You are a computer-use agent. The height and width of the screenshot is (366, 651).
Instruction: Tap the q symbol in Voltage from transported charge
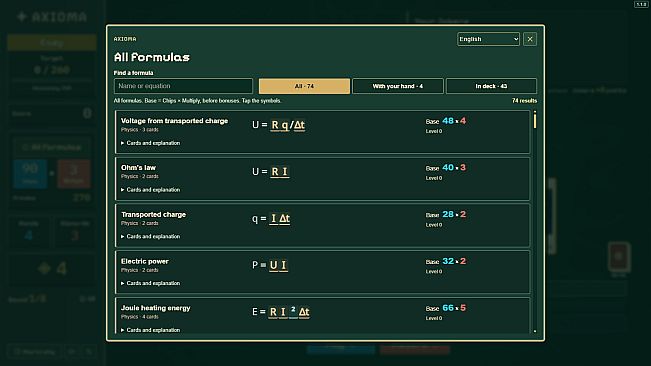(x=285, y=125)
